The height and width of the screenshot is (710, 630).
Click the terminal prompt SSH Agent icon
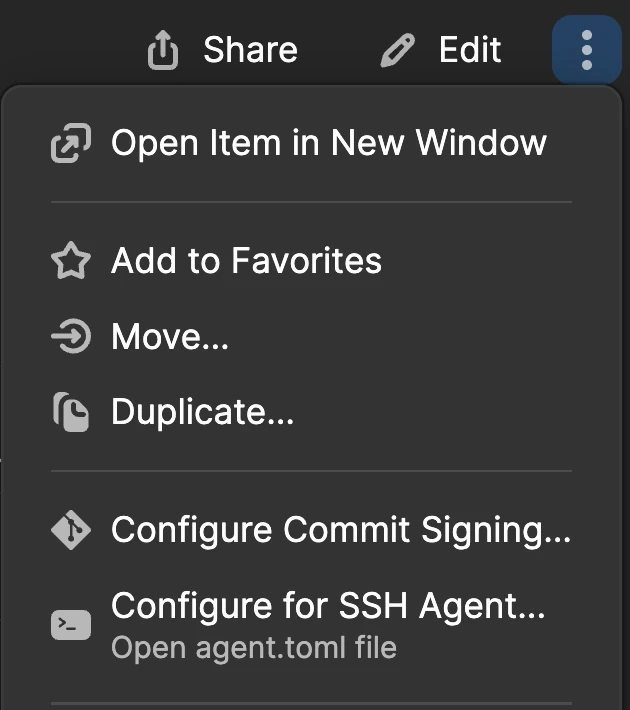(x=71, y=625)
